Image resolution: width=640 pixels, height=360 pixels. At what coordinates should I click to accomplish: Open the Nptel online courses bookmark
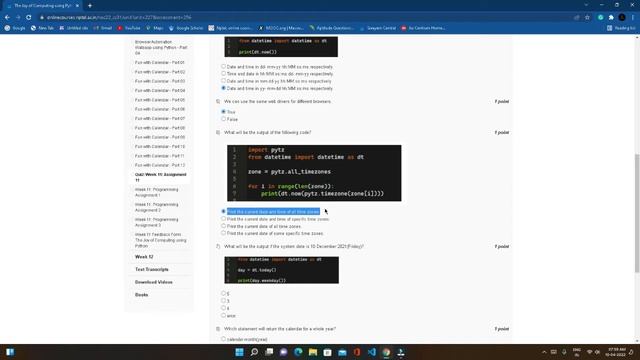[230, 28]
